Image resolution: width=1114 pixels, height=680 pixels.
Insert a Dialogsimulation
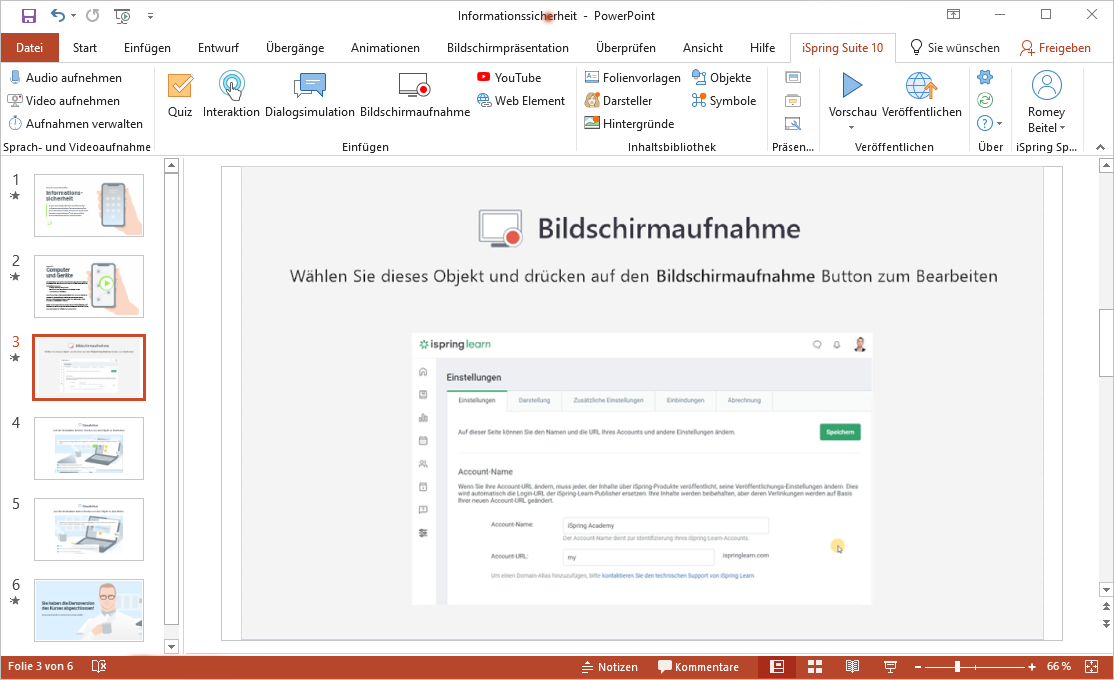pos(310,95)
